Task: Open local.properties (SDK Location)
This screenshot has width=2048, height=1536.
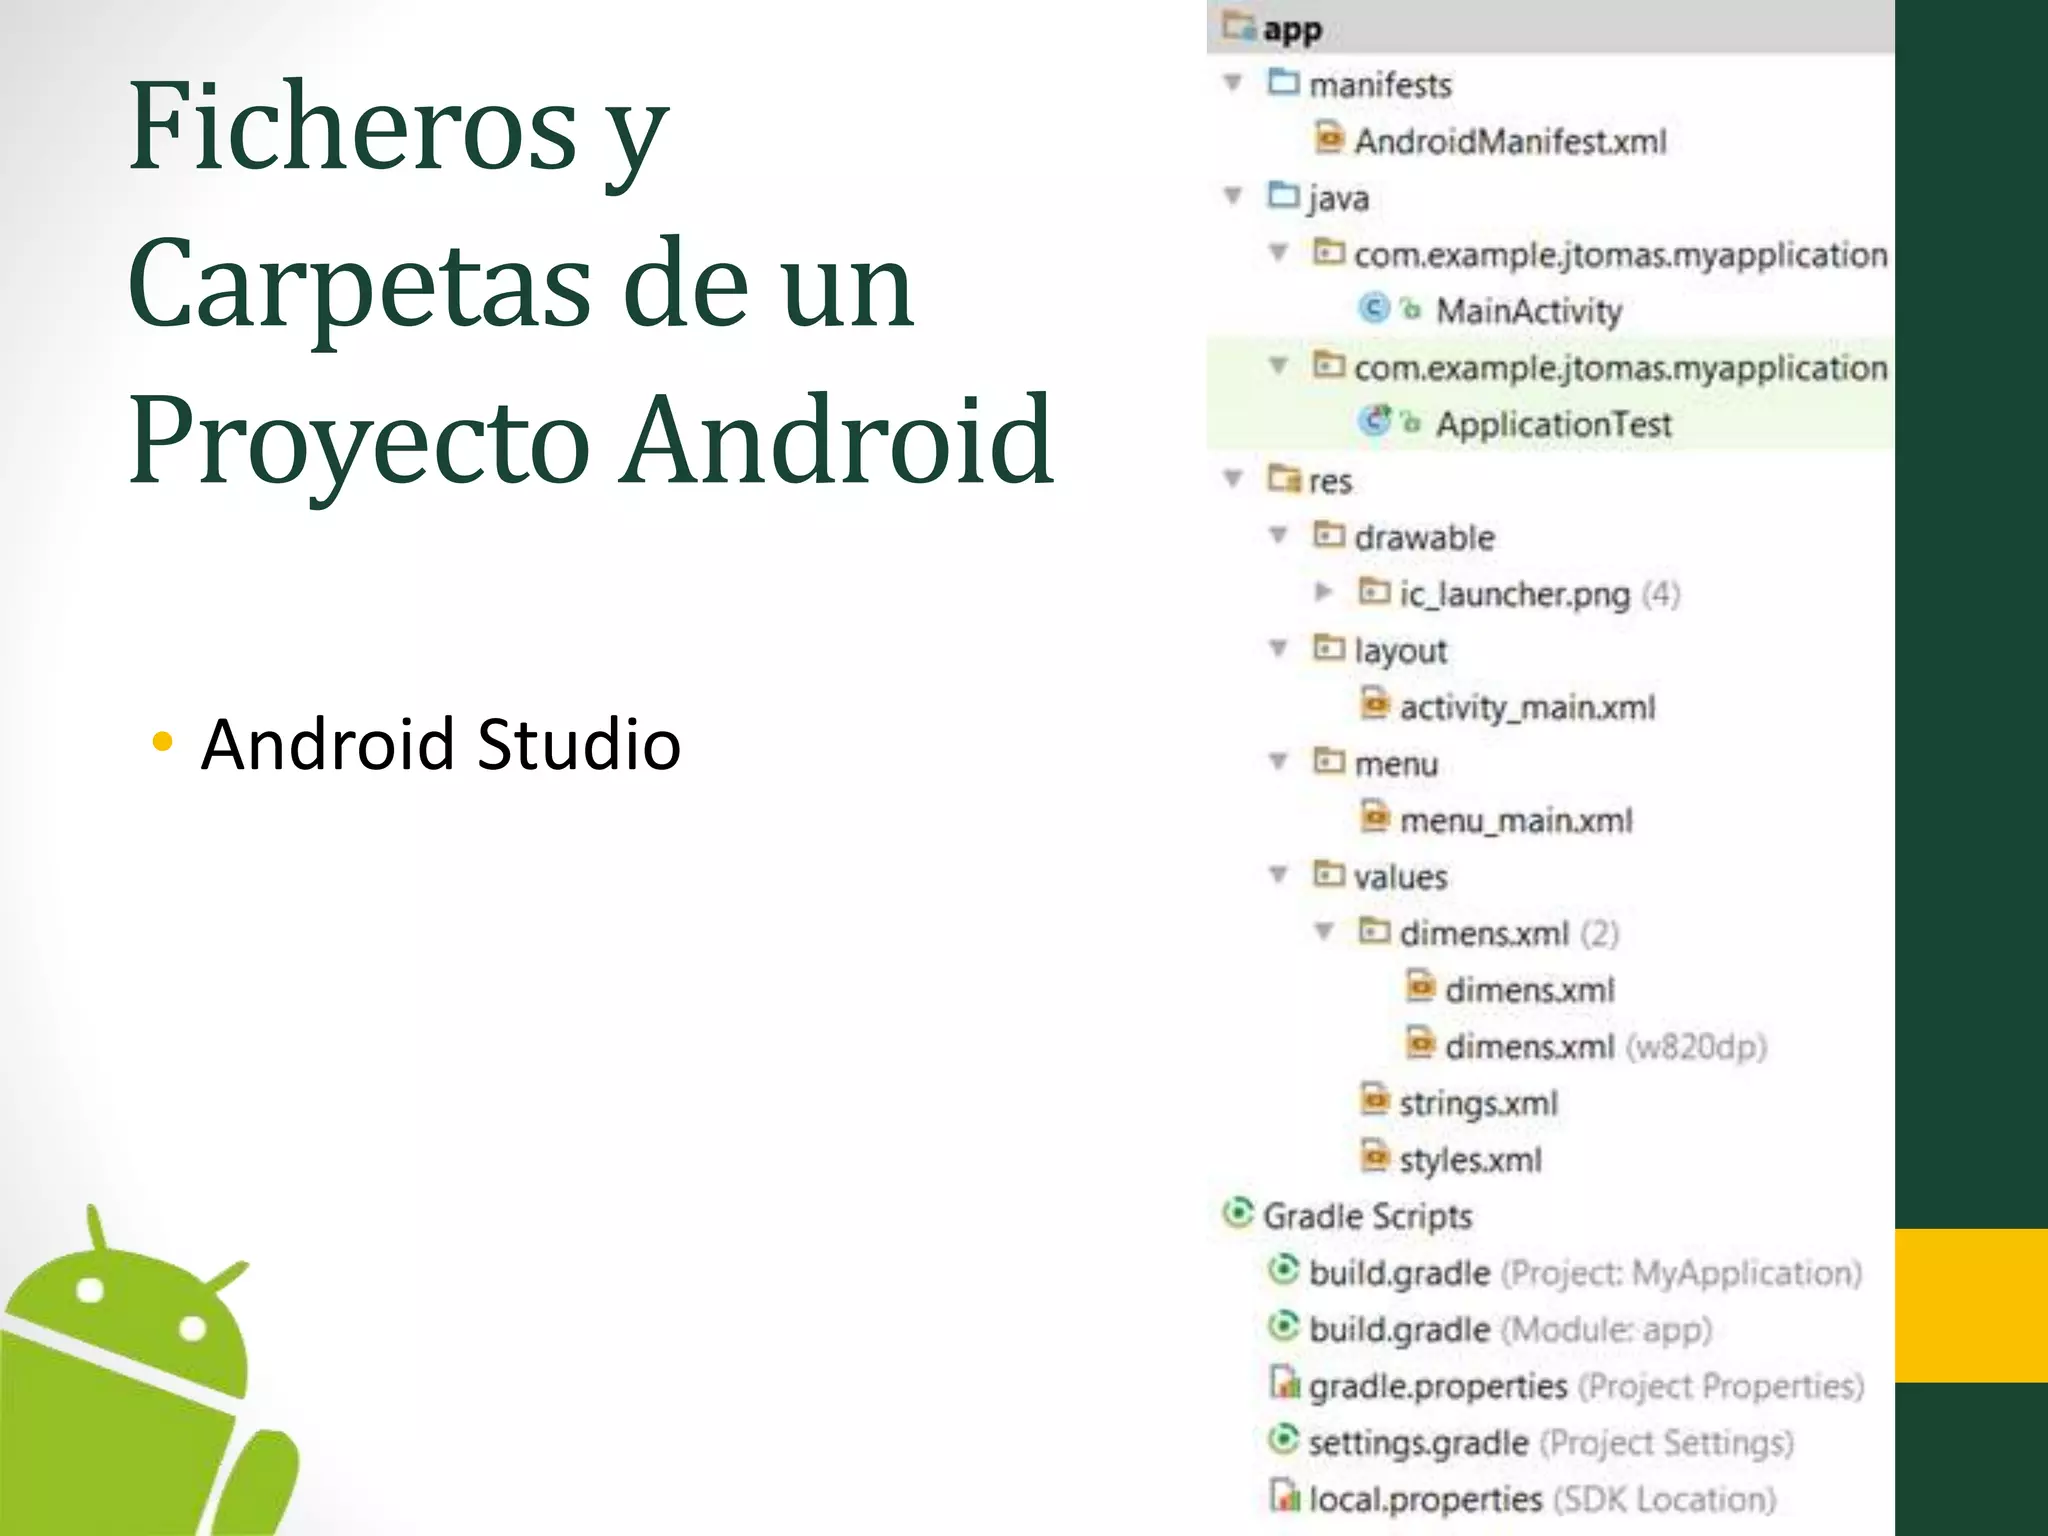Action: pyautogui.click(x=1542, y=1499)
